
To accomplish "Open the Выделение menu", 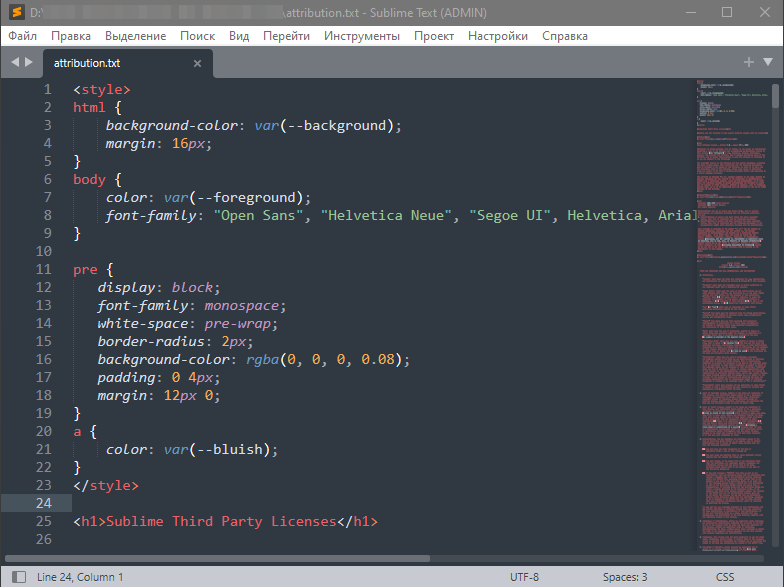I will [x=136, y=36].
